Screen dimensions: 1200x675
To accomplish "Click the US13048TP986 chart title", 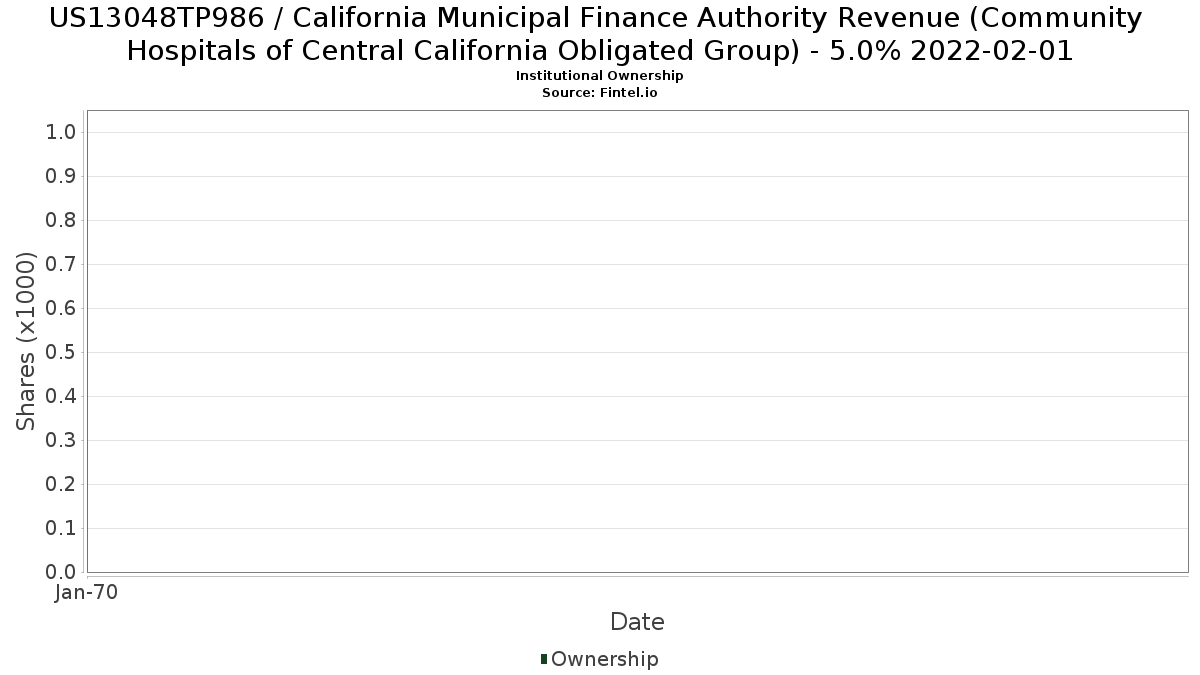I will point(600,34).
